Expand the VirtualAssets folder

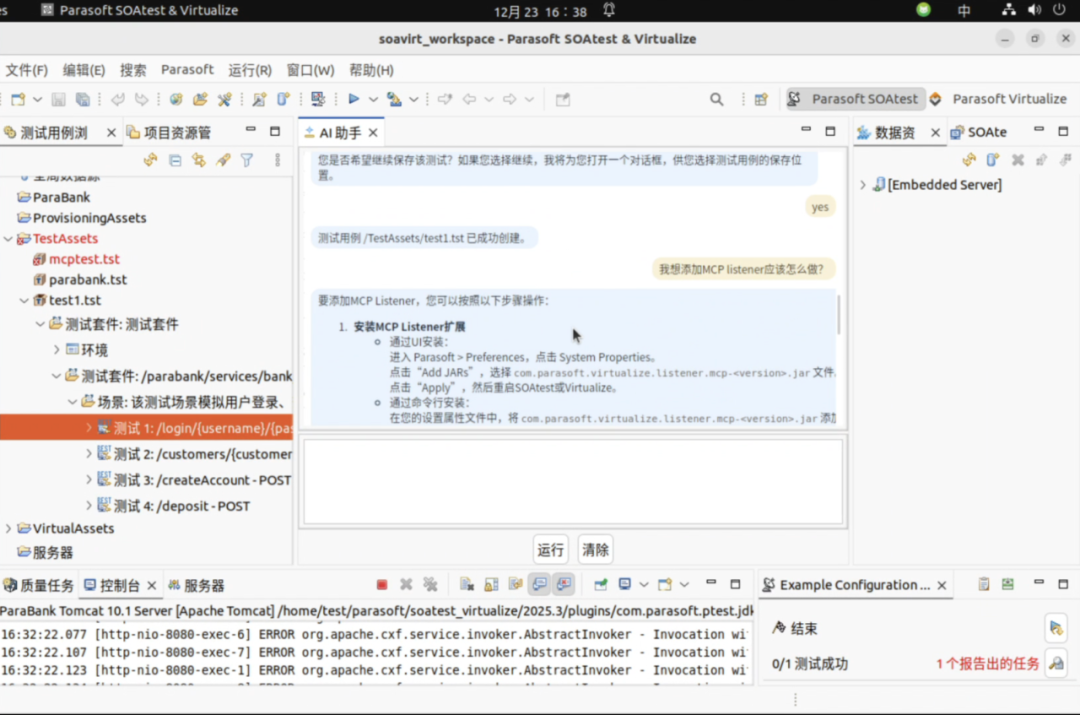(8, 529)
